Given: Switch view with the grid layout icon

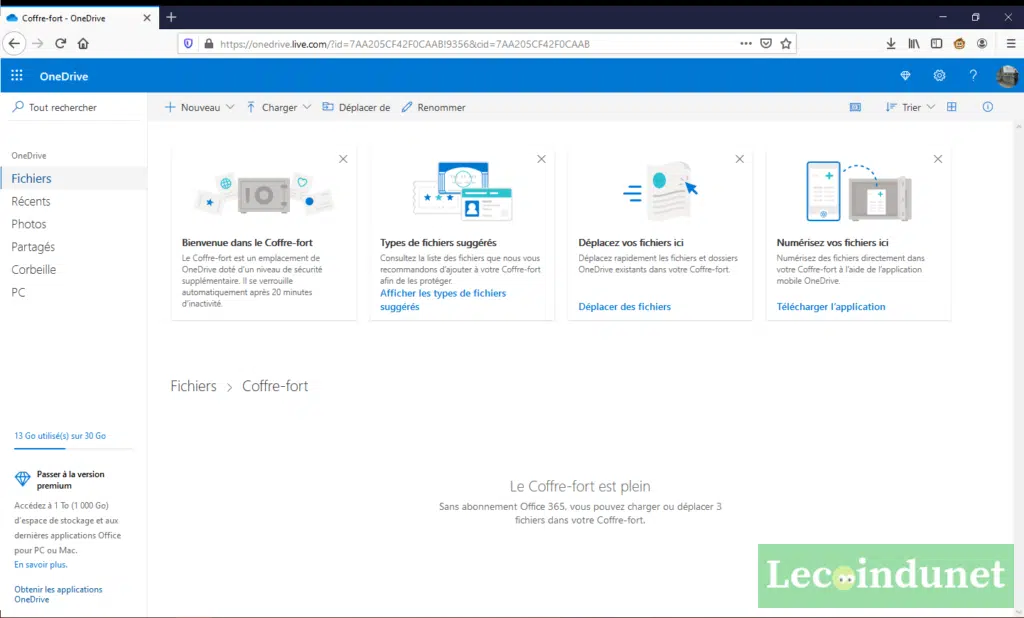Looking at the screenshot, I should (x=952, y=107).
